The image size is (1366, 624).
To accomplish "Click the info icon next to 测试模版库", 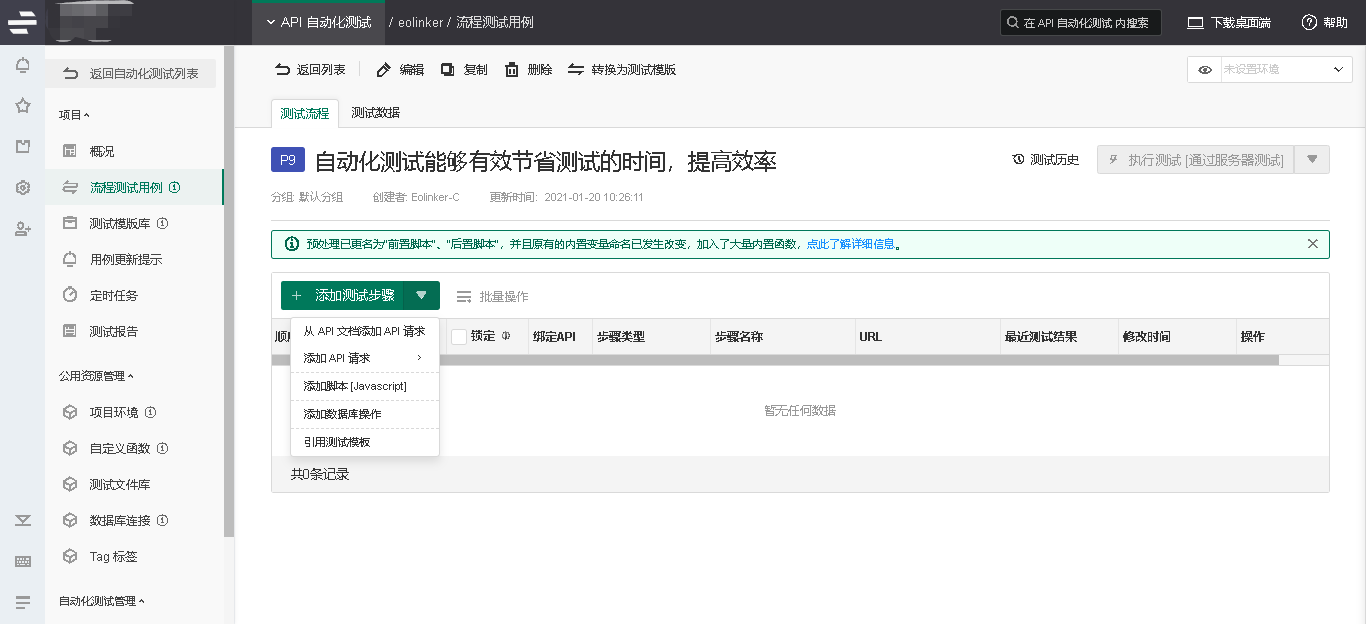I will (162, 223).
